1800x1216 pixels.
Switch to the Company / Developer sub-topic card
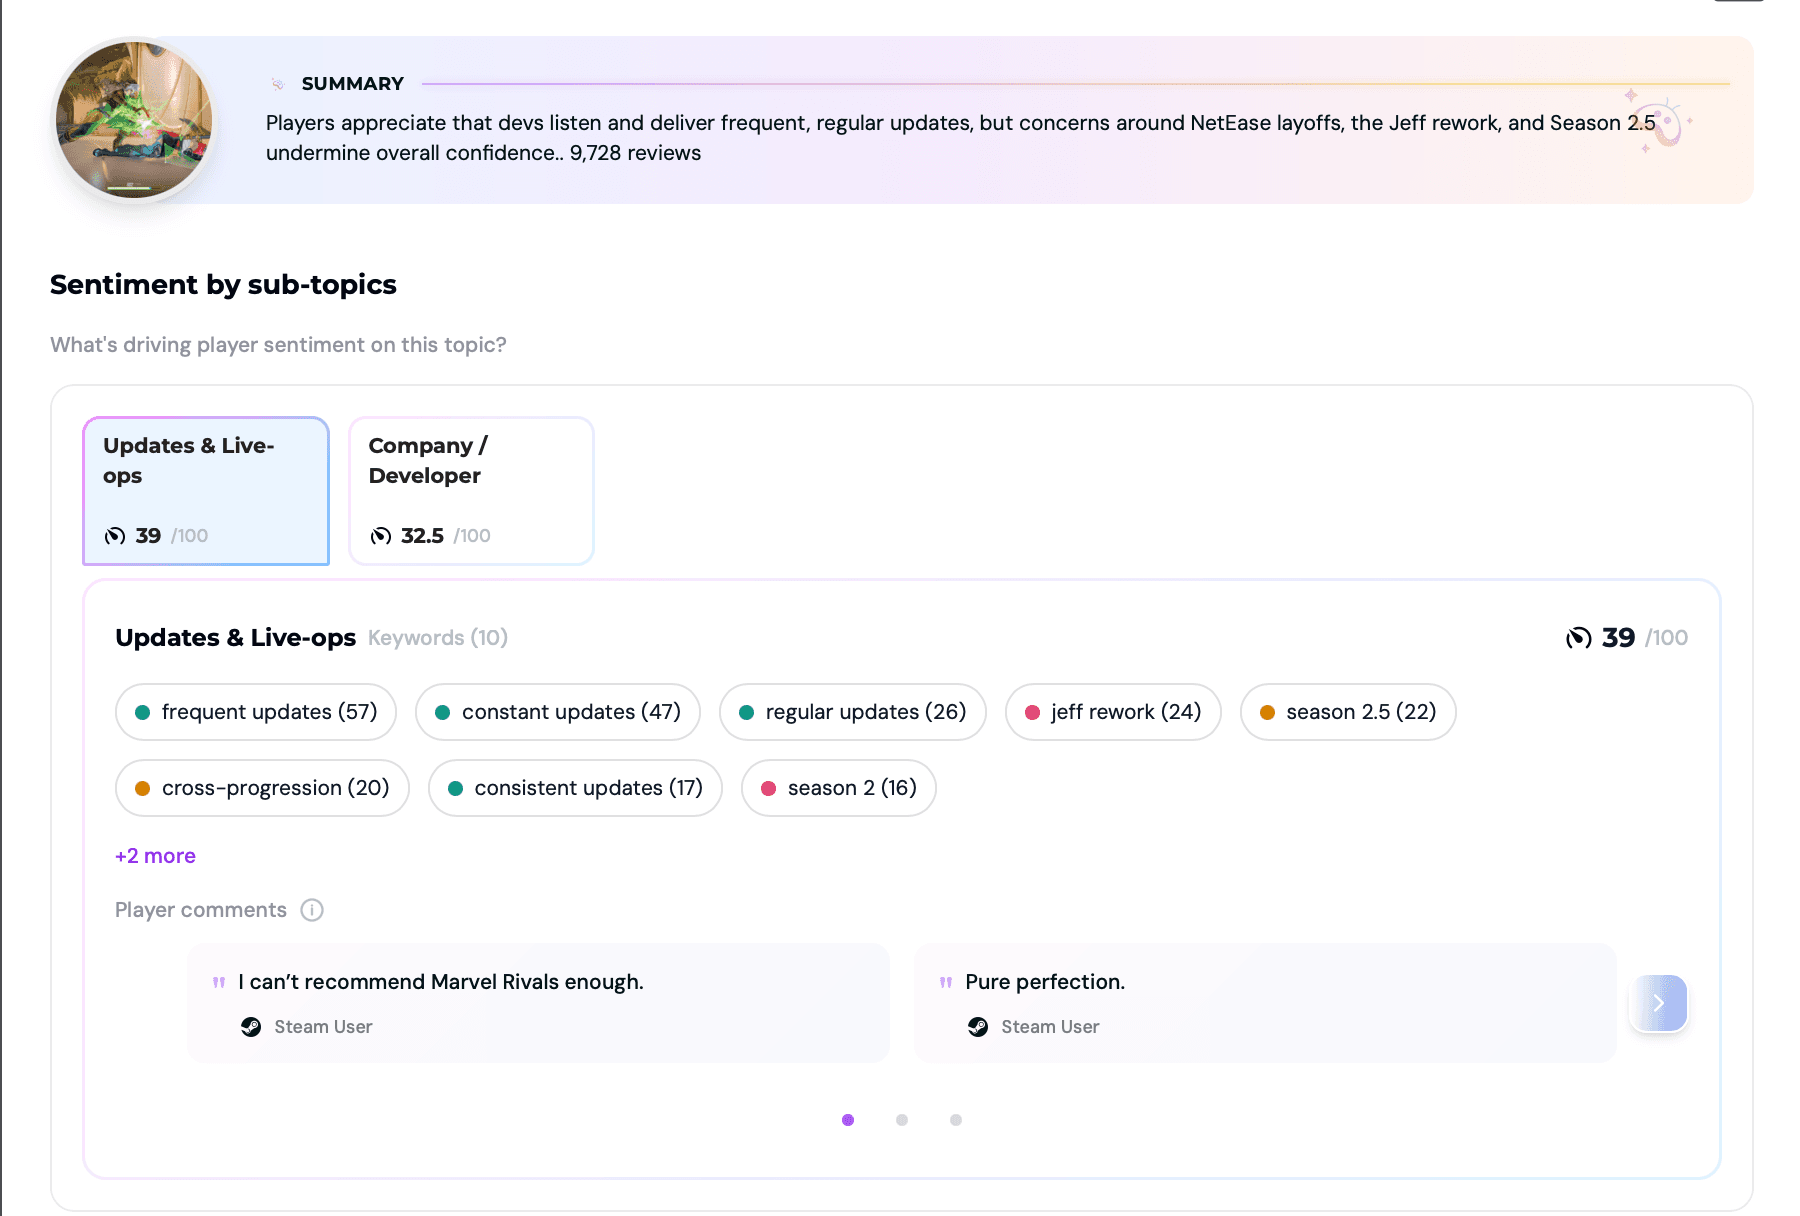click(471, 491)
